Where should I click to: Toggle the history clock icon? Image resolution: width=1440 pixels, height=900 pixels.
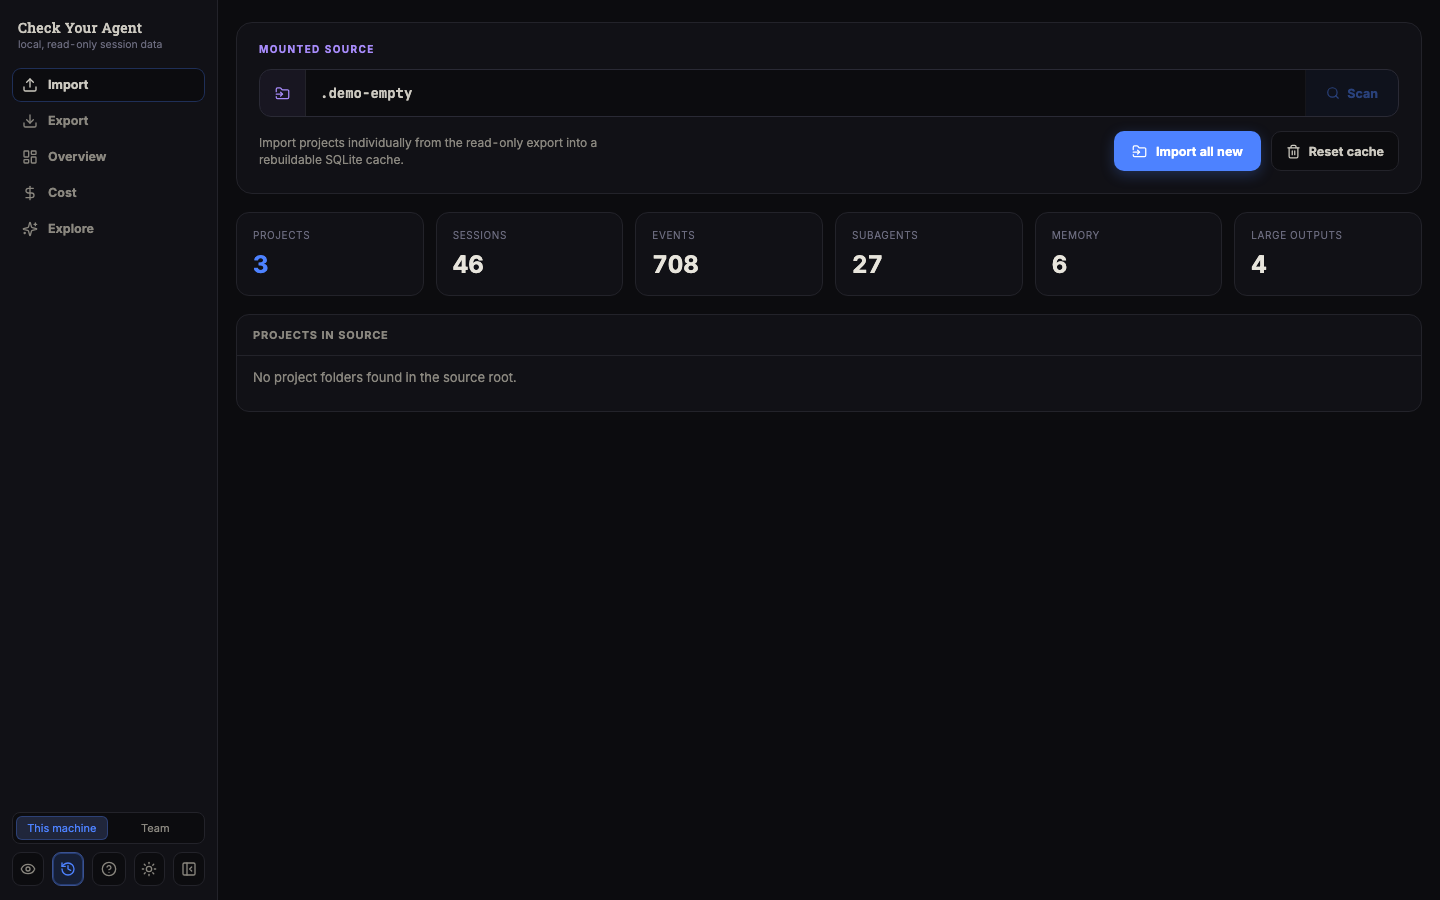pos(68,869)
